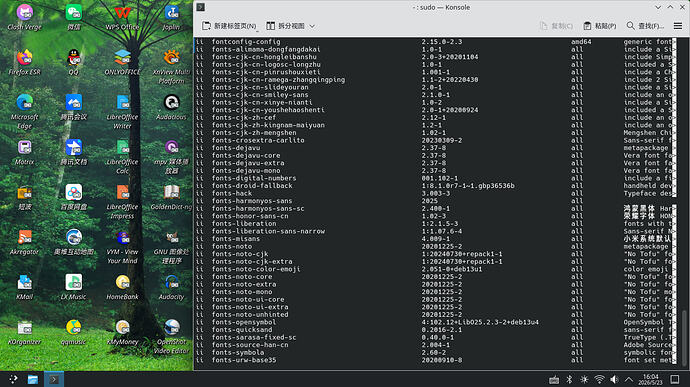Open the KMyMoney desktop icon
Viewport: 690px width, 387px height.
click(x=122, y=327)
